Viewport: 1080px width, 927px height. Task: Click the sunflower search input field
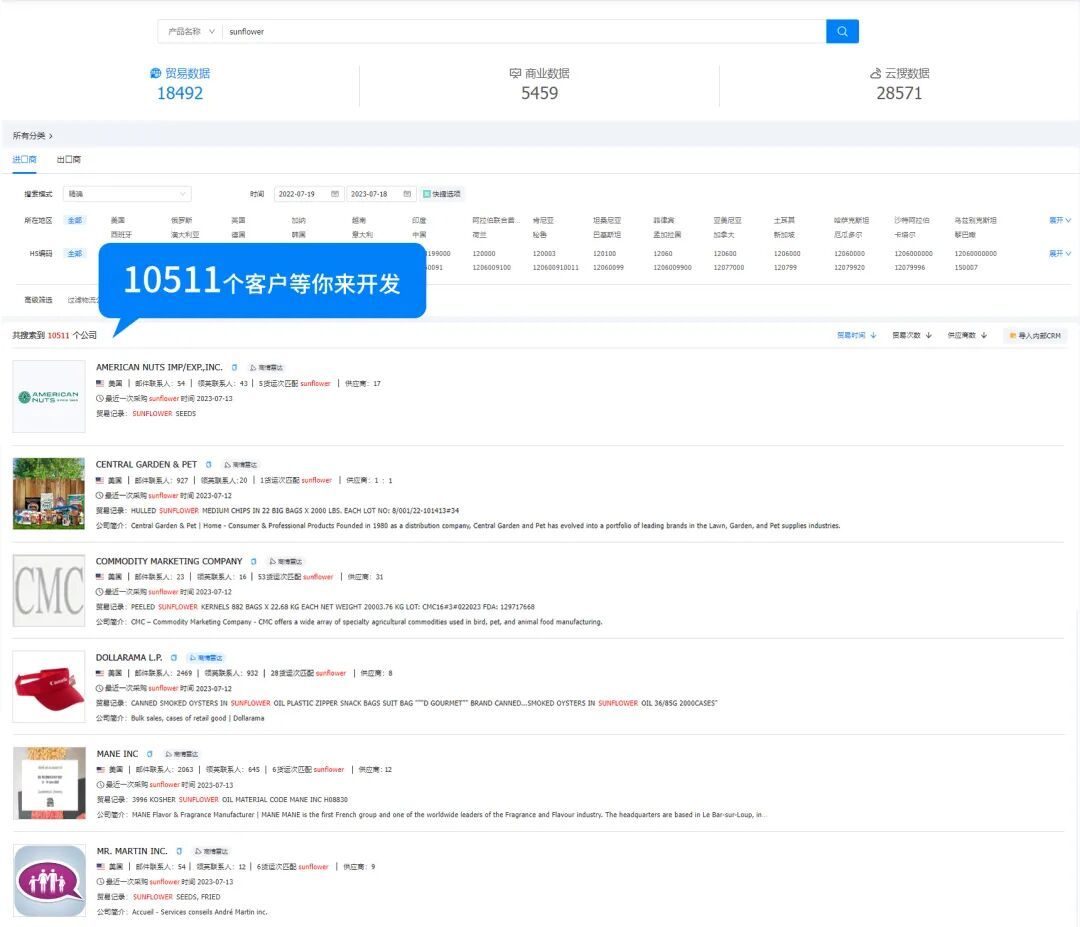523,32
